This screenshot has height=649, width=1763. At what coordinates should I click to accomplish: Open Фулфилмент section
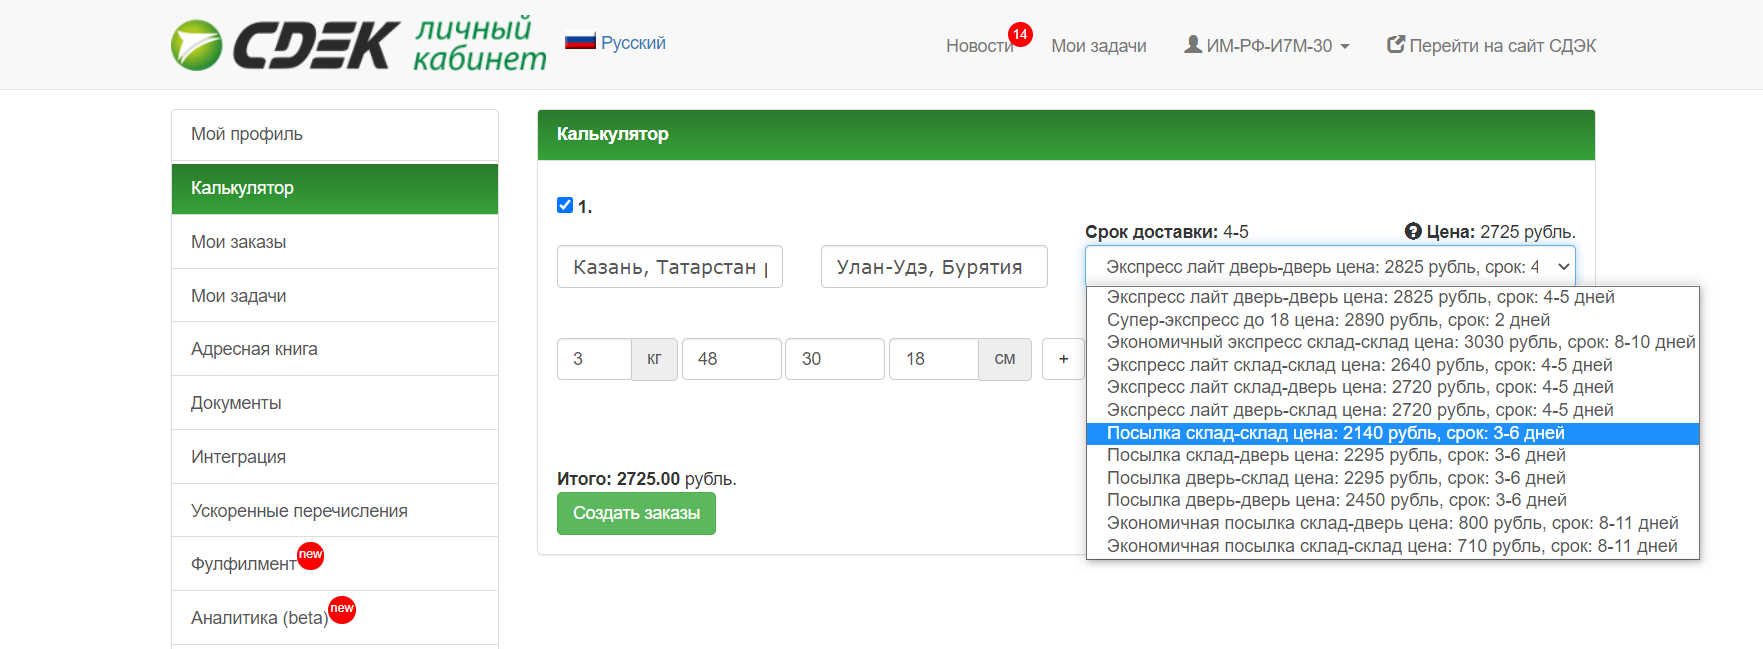tap(335, 564)
